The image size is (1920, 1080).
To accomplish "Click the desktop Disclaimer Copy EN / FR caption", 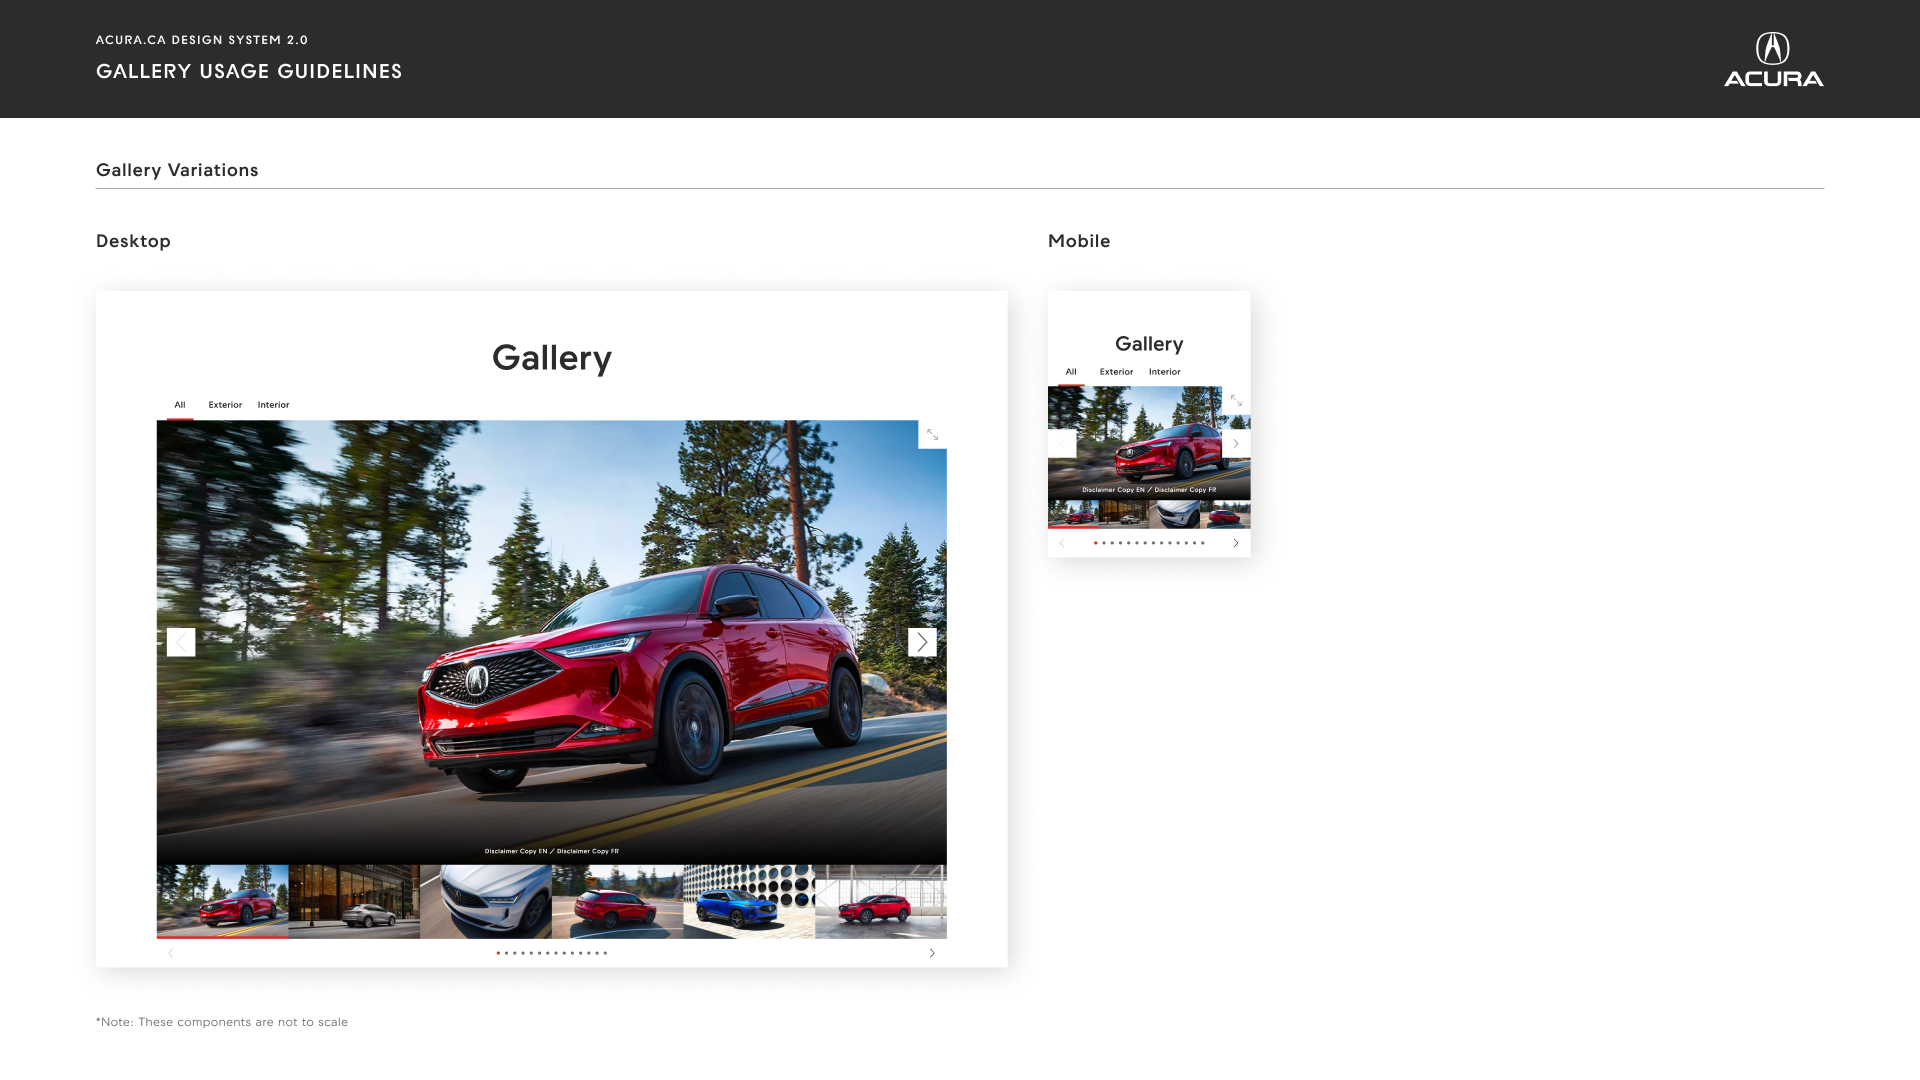I will pyautogui.click(x=552, y=851).
